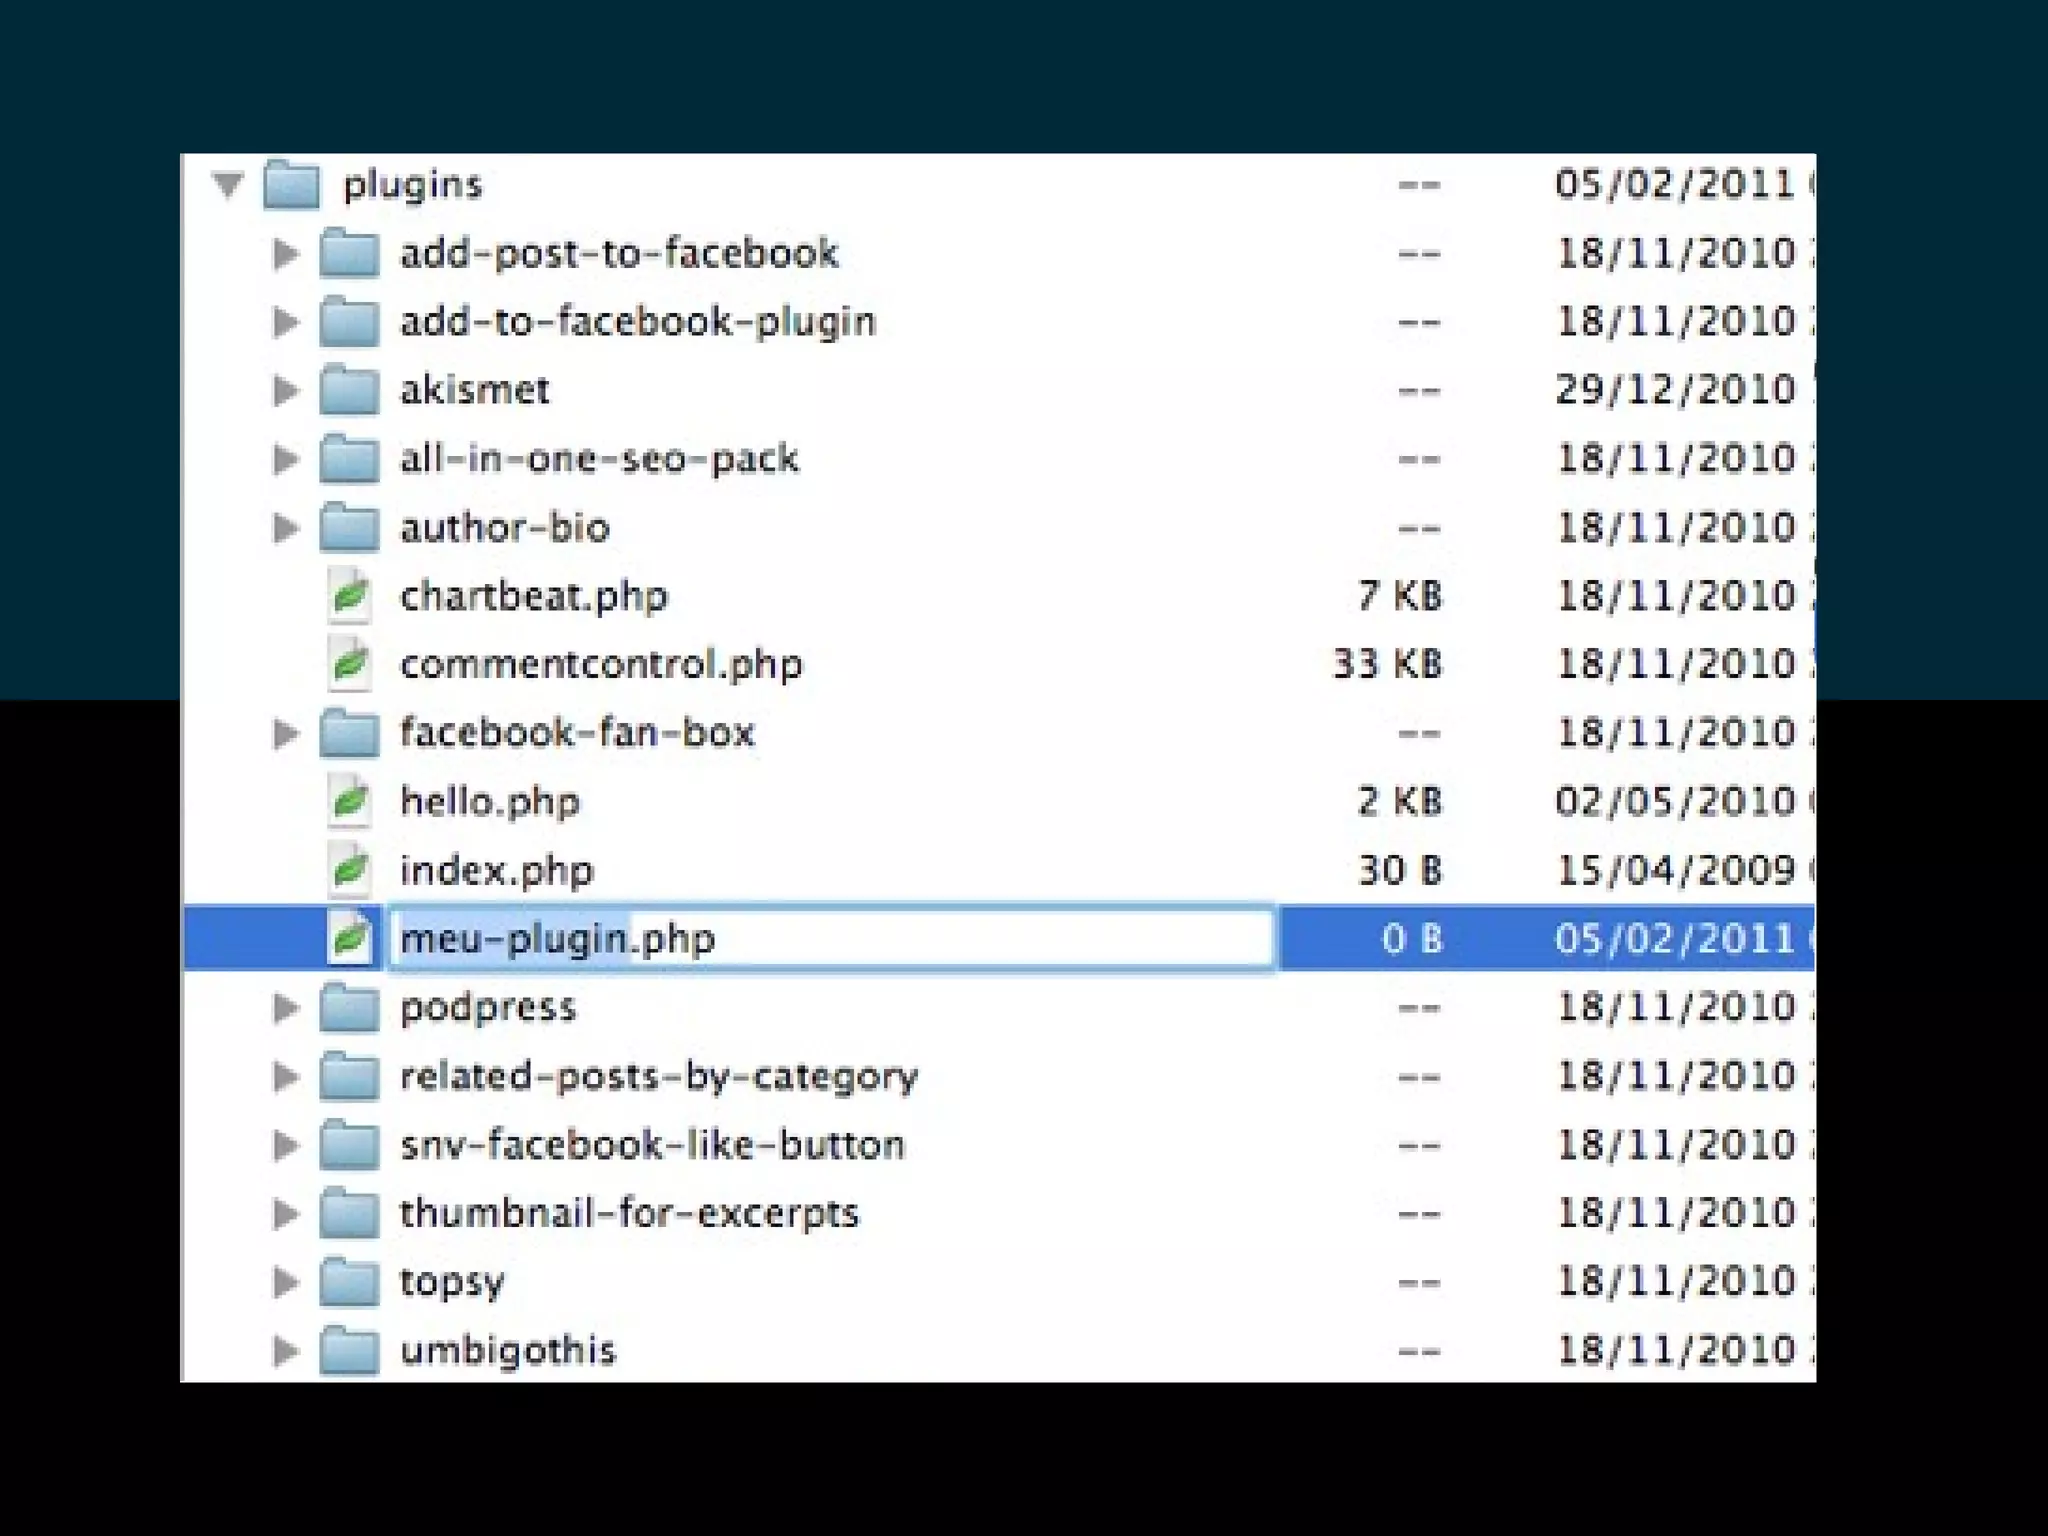The width and height of the screenshot is (2048, 1536).
Task: Click the hello.php file icon
Action: point(350,802)
